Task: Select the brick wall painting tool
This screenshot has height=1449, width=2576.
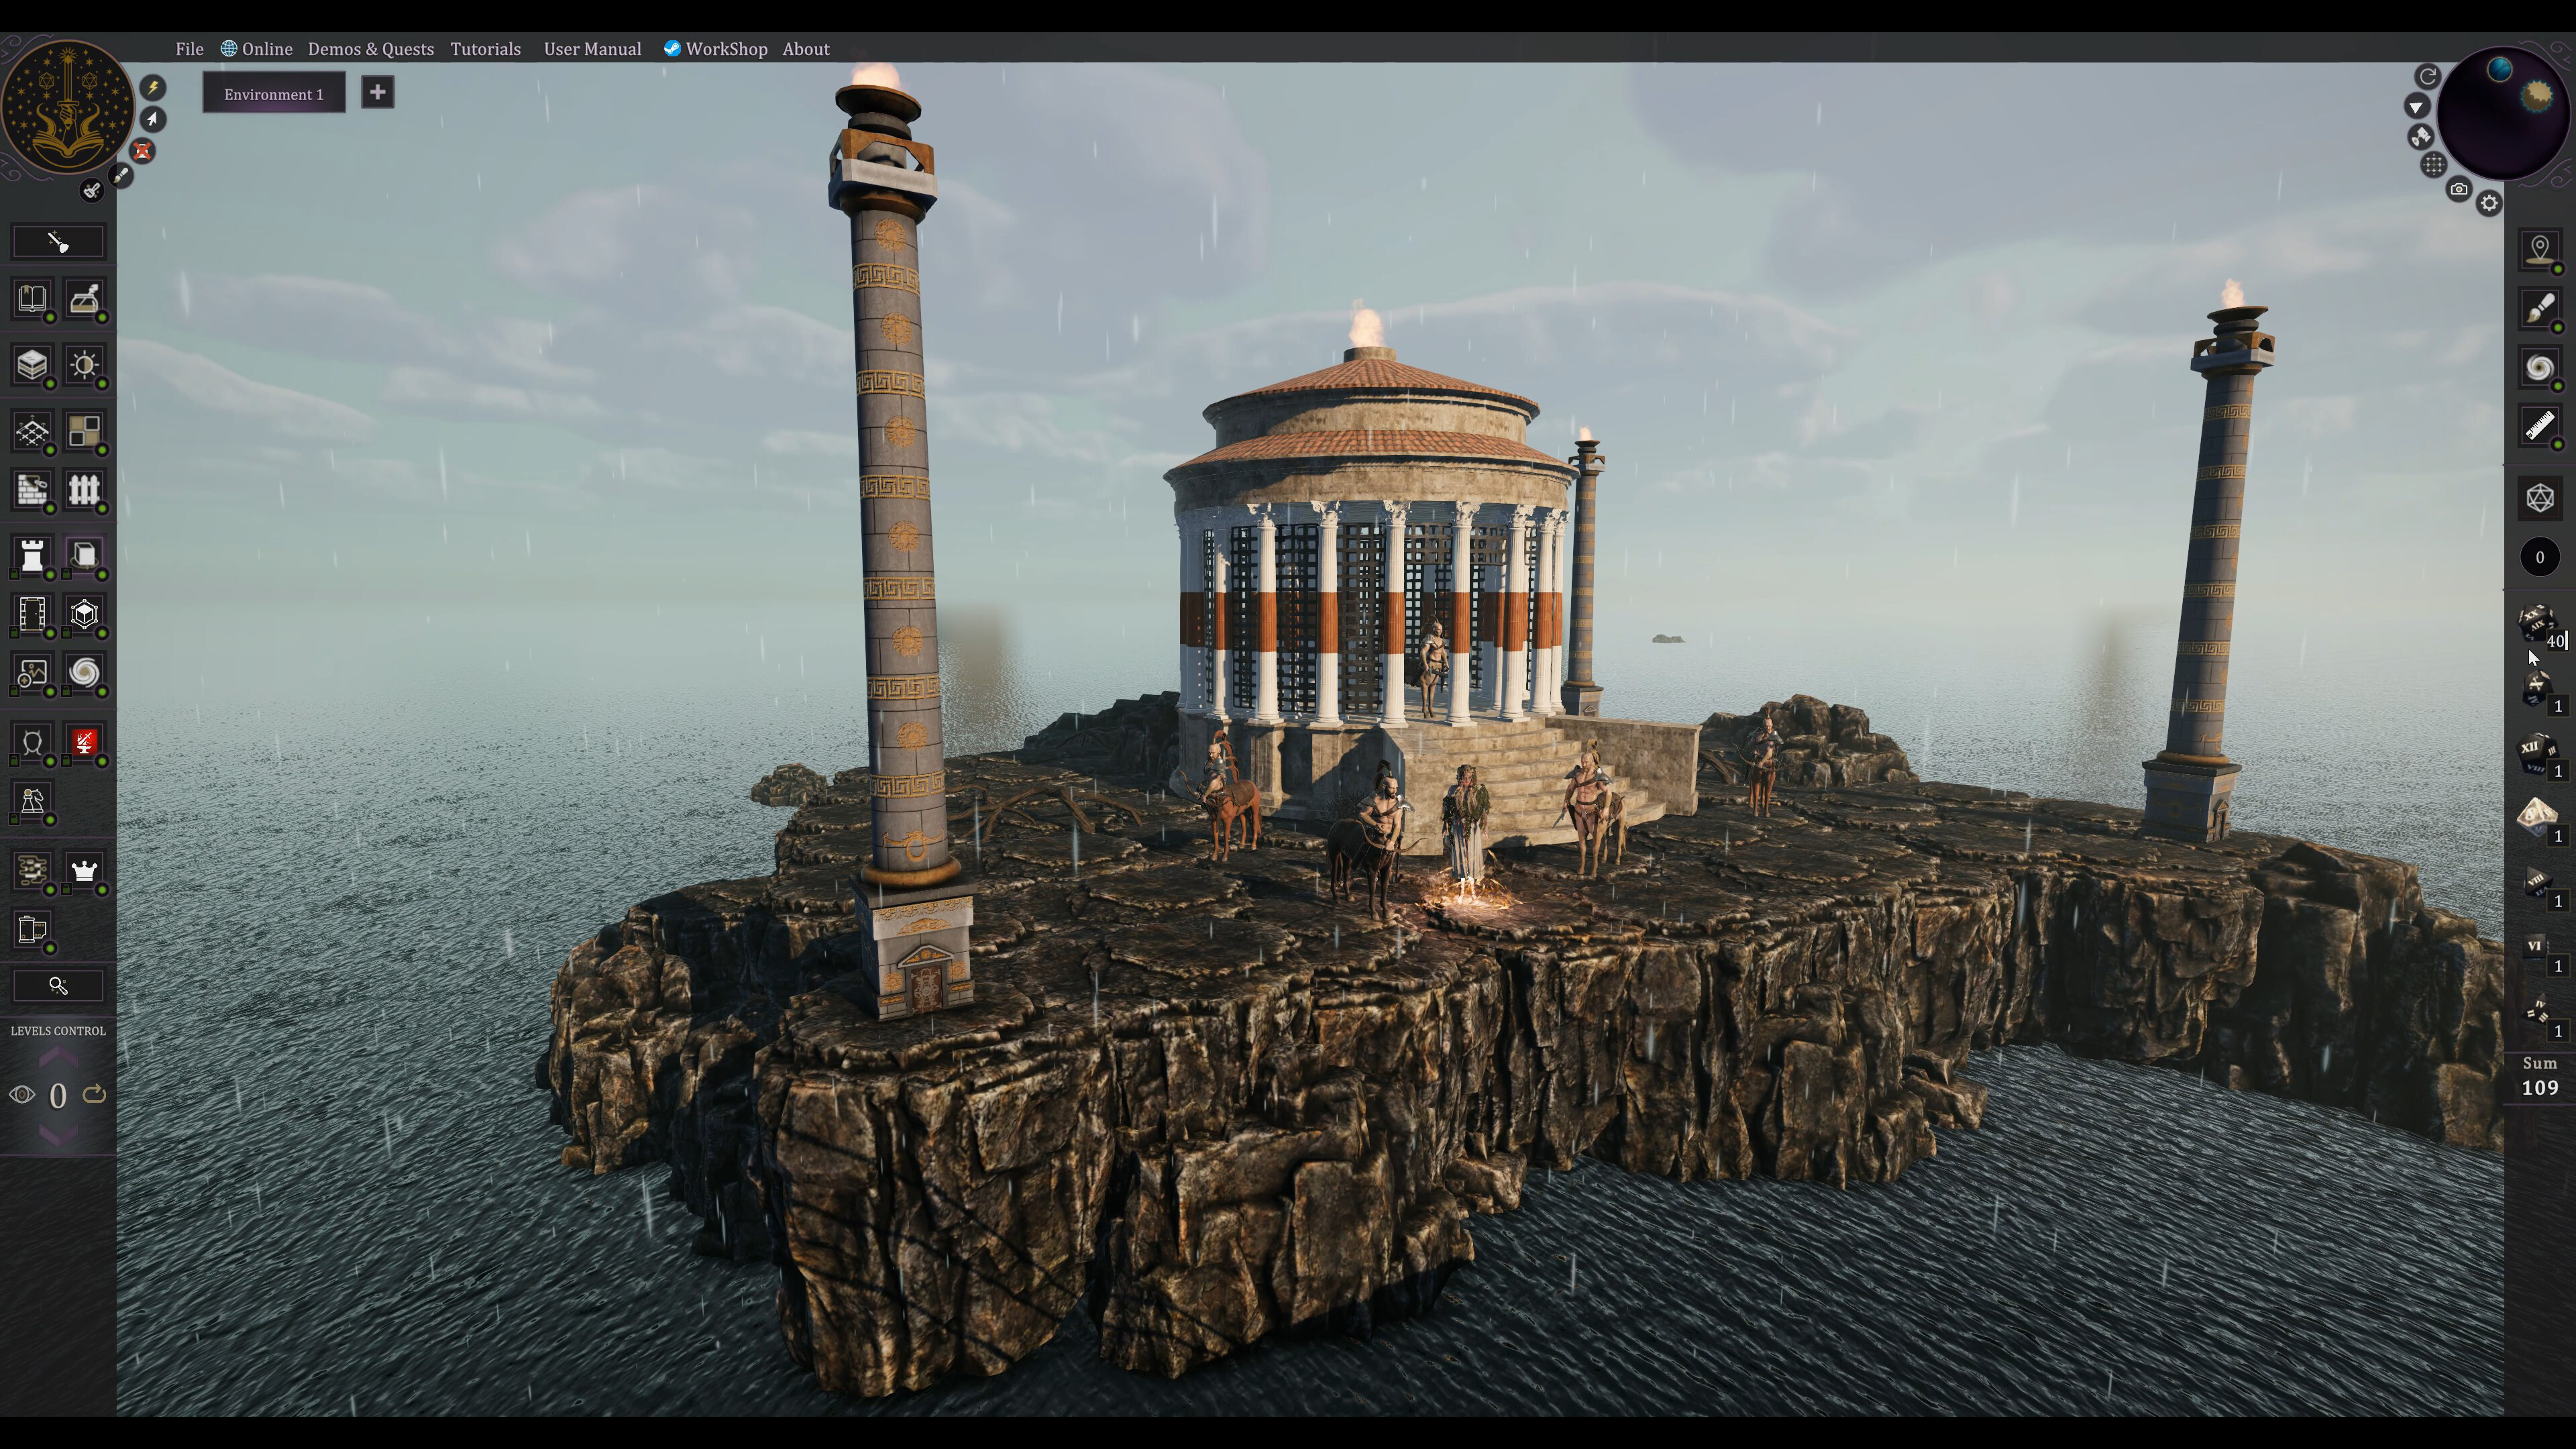Action: (31, 489)
